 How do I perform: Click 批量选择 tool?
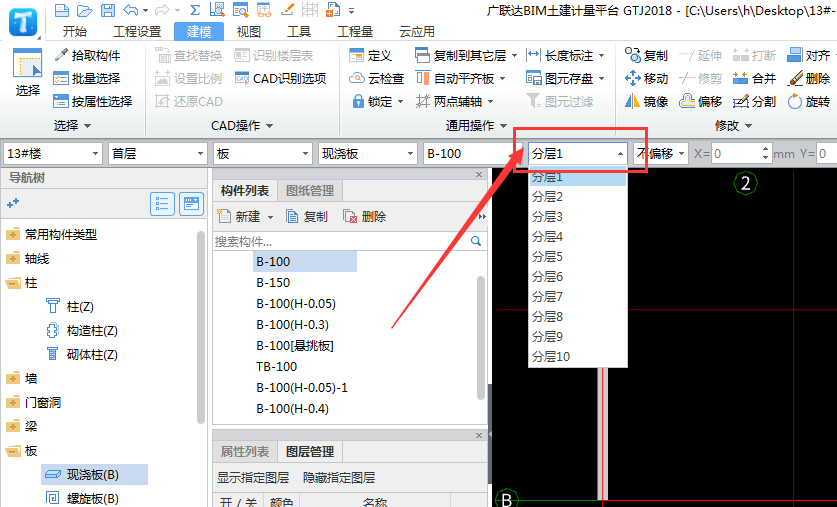tap(87, 78)
